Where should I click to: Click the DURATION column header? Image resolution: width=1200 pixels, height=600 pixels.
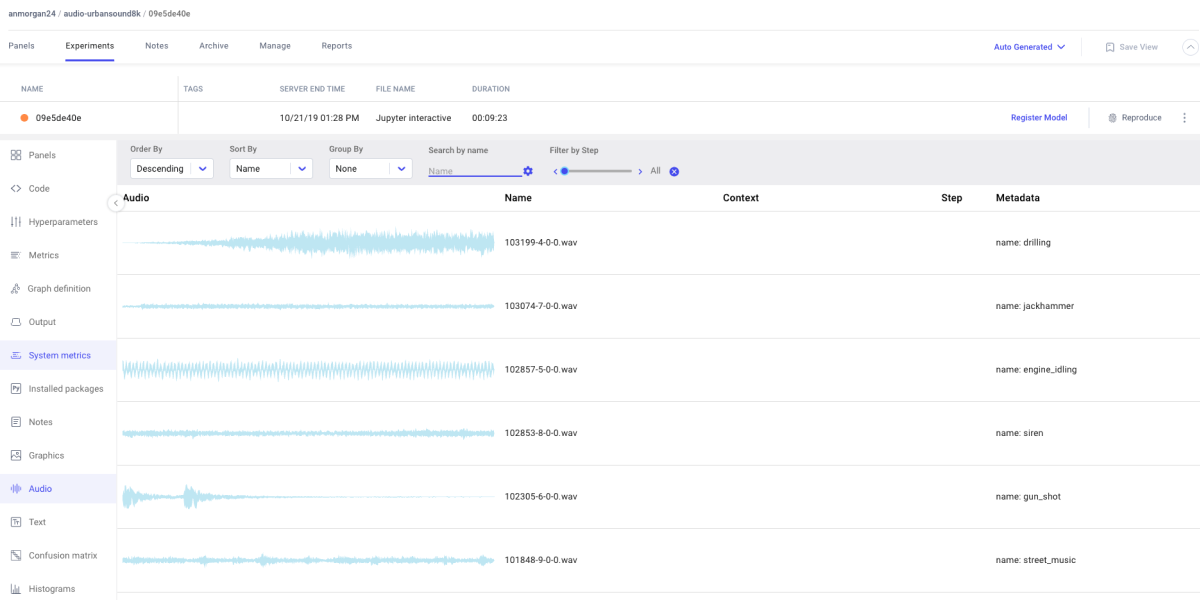tap(491, 89)
